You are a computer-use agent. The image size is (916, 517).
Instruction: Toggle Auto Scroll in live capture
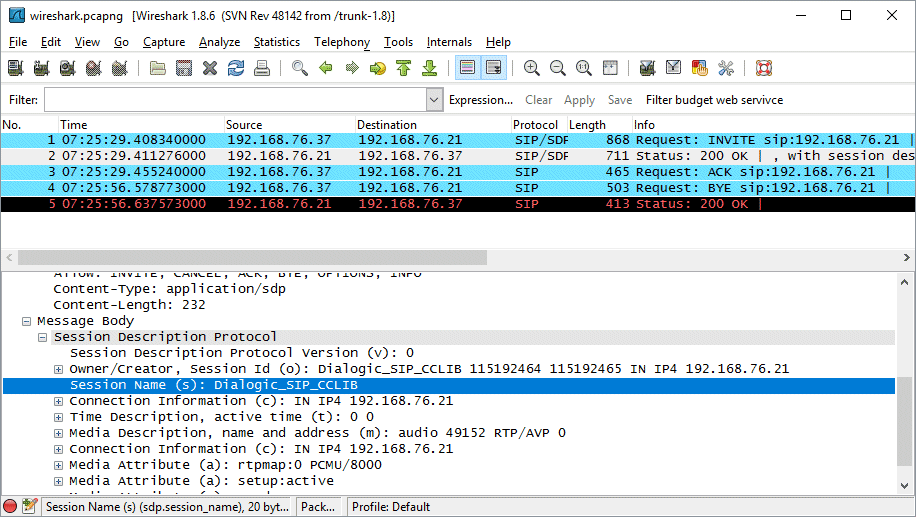(x=493, y=68)
